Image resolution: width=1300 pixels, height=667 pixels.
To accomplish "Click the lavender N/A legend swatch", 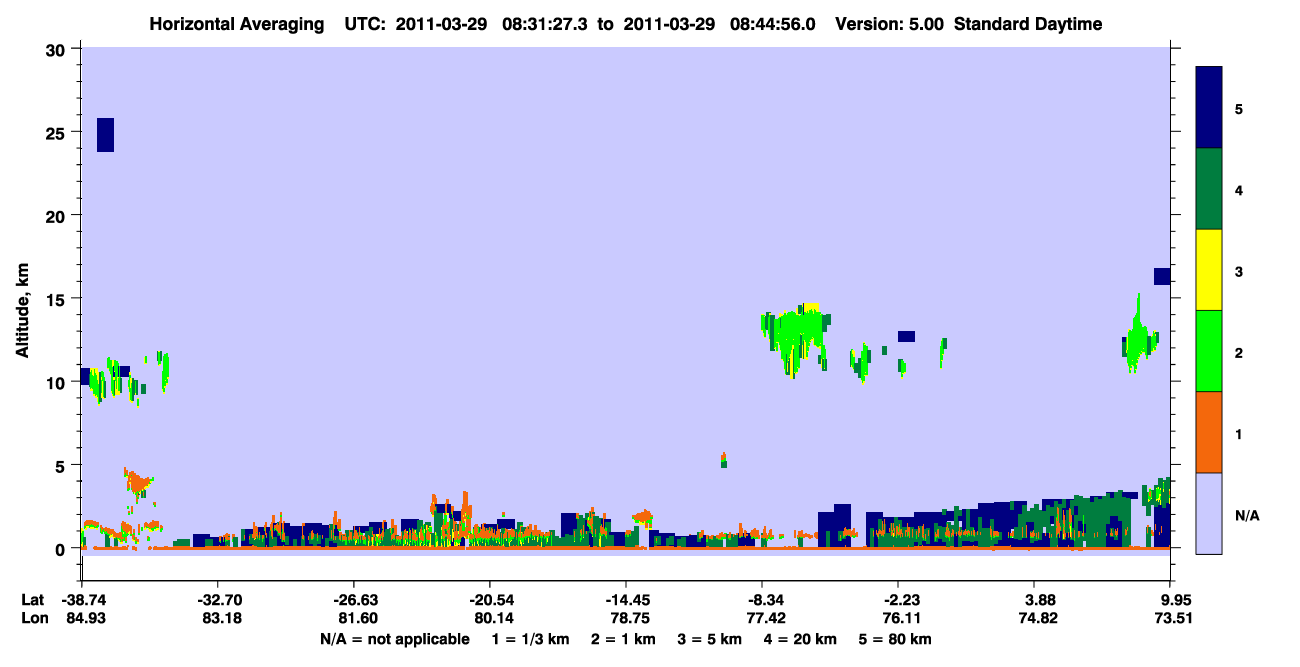I will [1209, 513].
